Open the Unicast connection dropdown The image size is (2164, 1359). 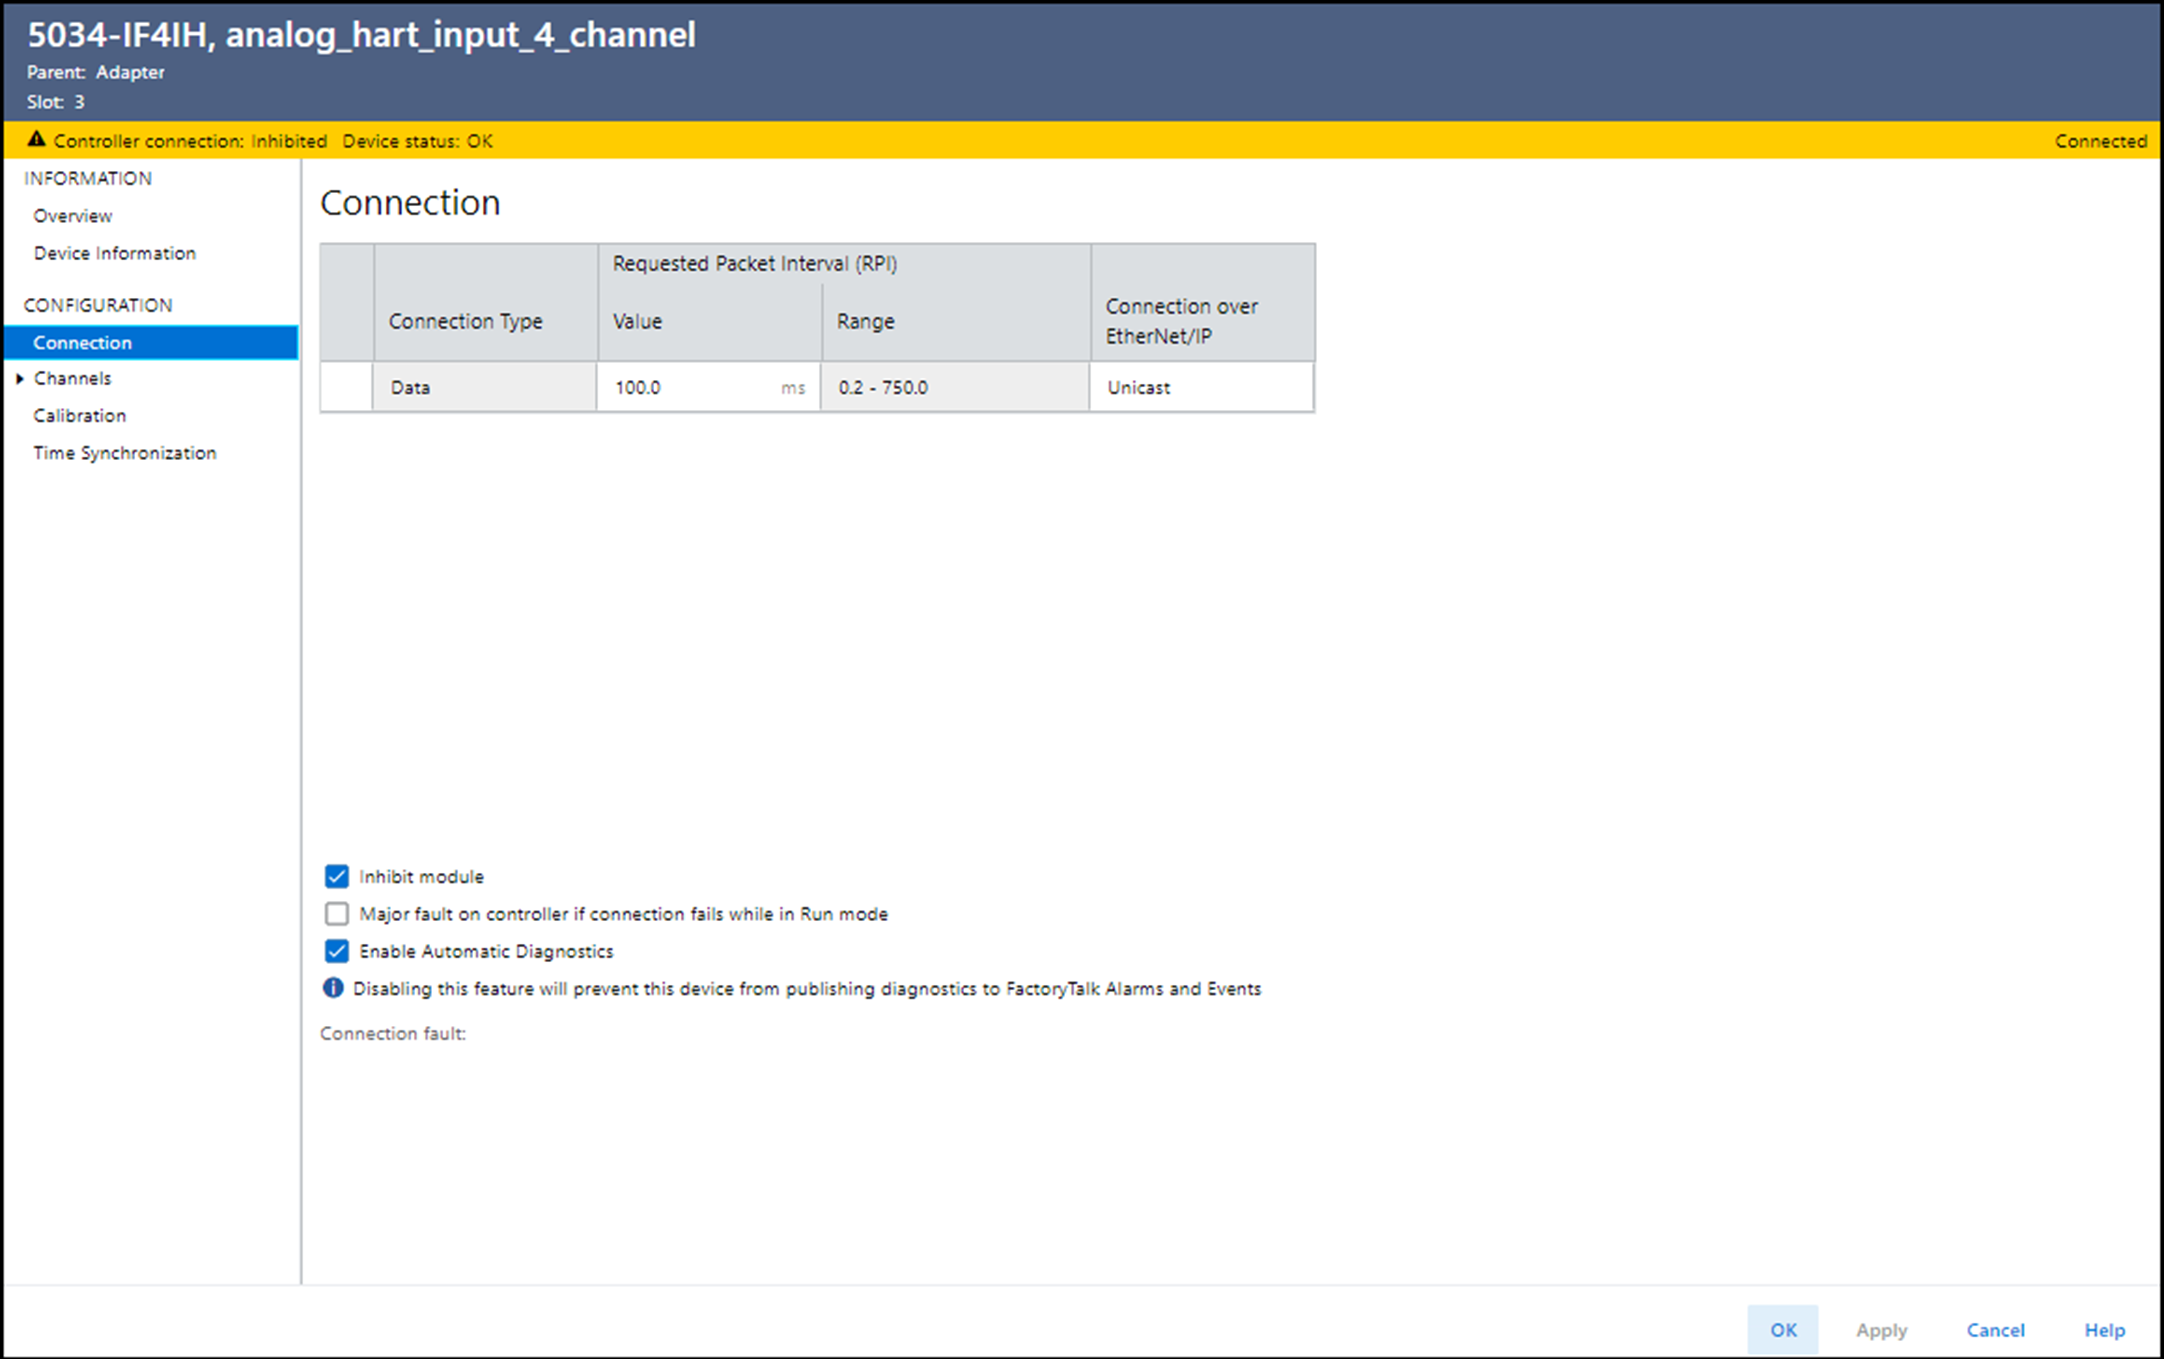click(x=1200, y=387)
